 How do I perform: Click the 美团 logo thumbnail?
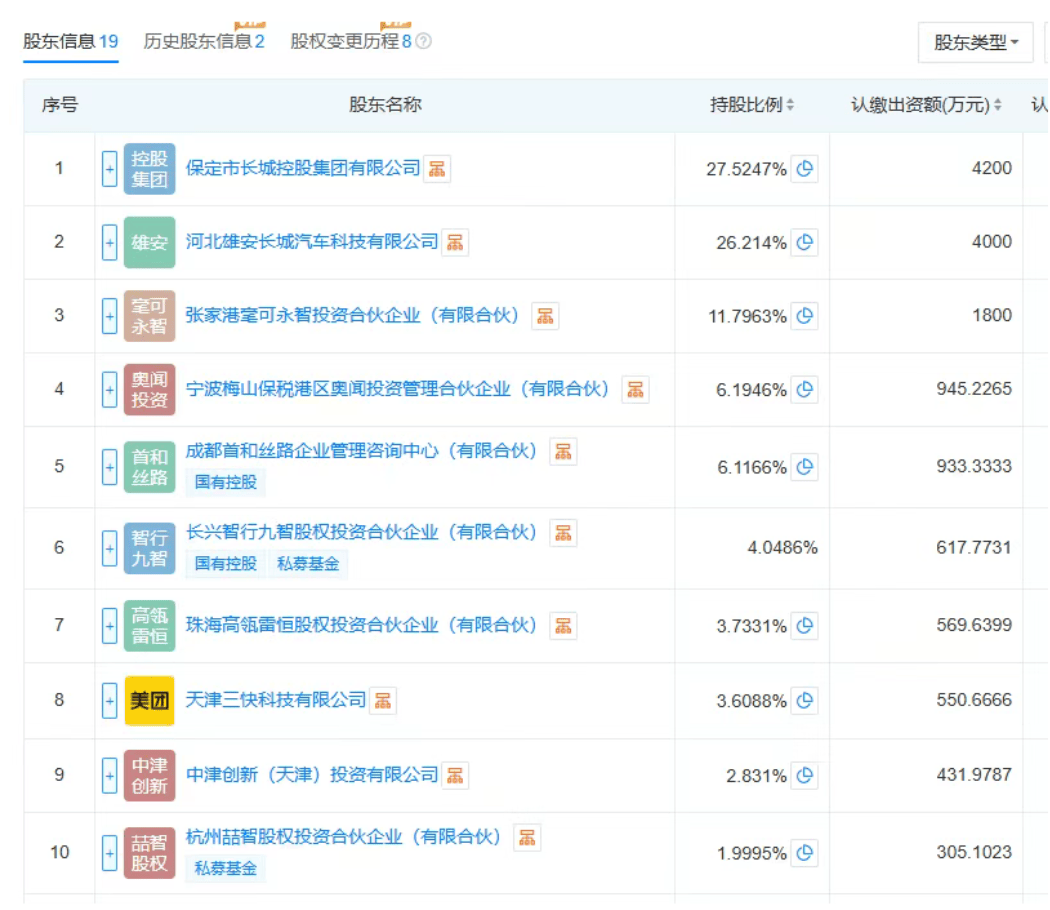152,700
